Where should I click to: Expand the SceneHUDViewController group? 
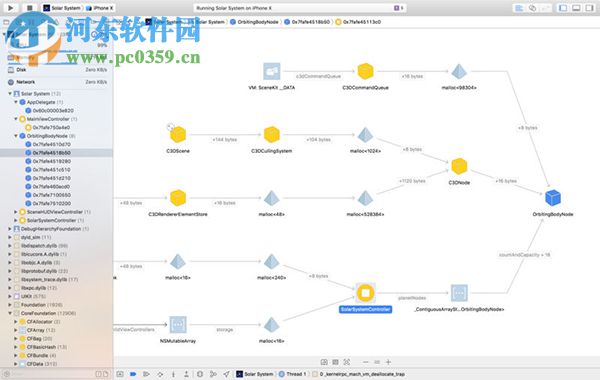pyautogui.click(x=16, y=212)
